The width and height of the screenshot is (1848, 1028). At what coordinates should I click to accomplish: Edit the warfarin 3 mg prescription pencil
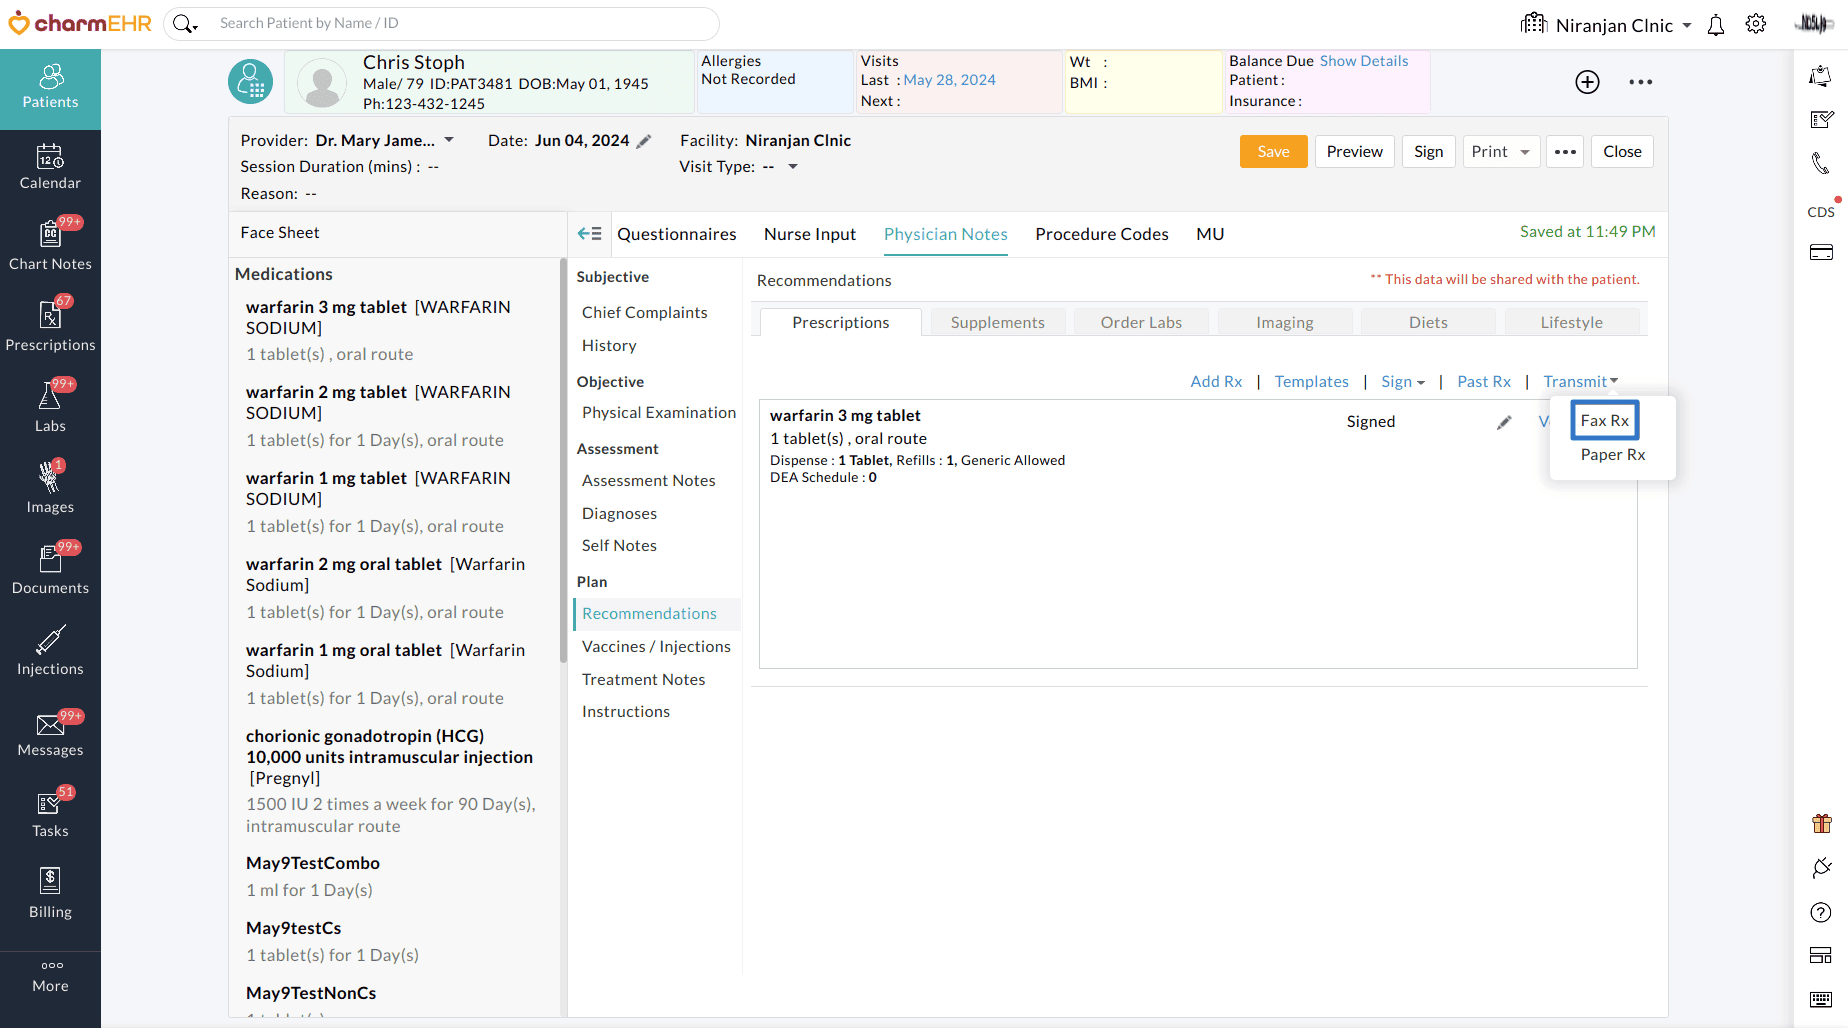1504,422
